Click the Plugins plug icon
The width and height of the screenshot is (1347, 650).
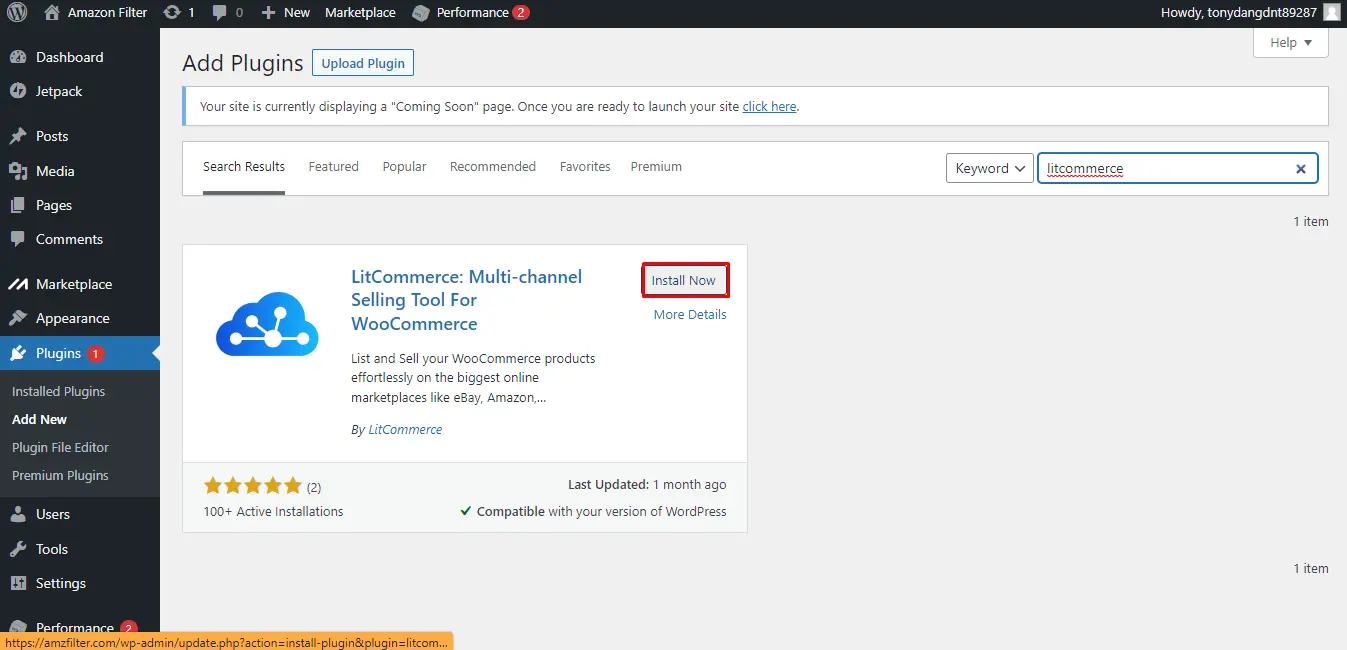(18, 353)
